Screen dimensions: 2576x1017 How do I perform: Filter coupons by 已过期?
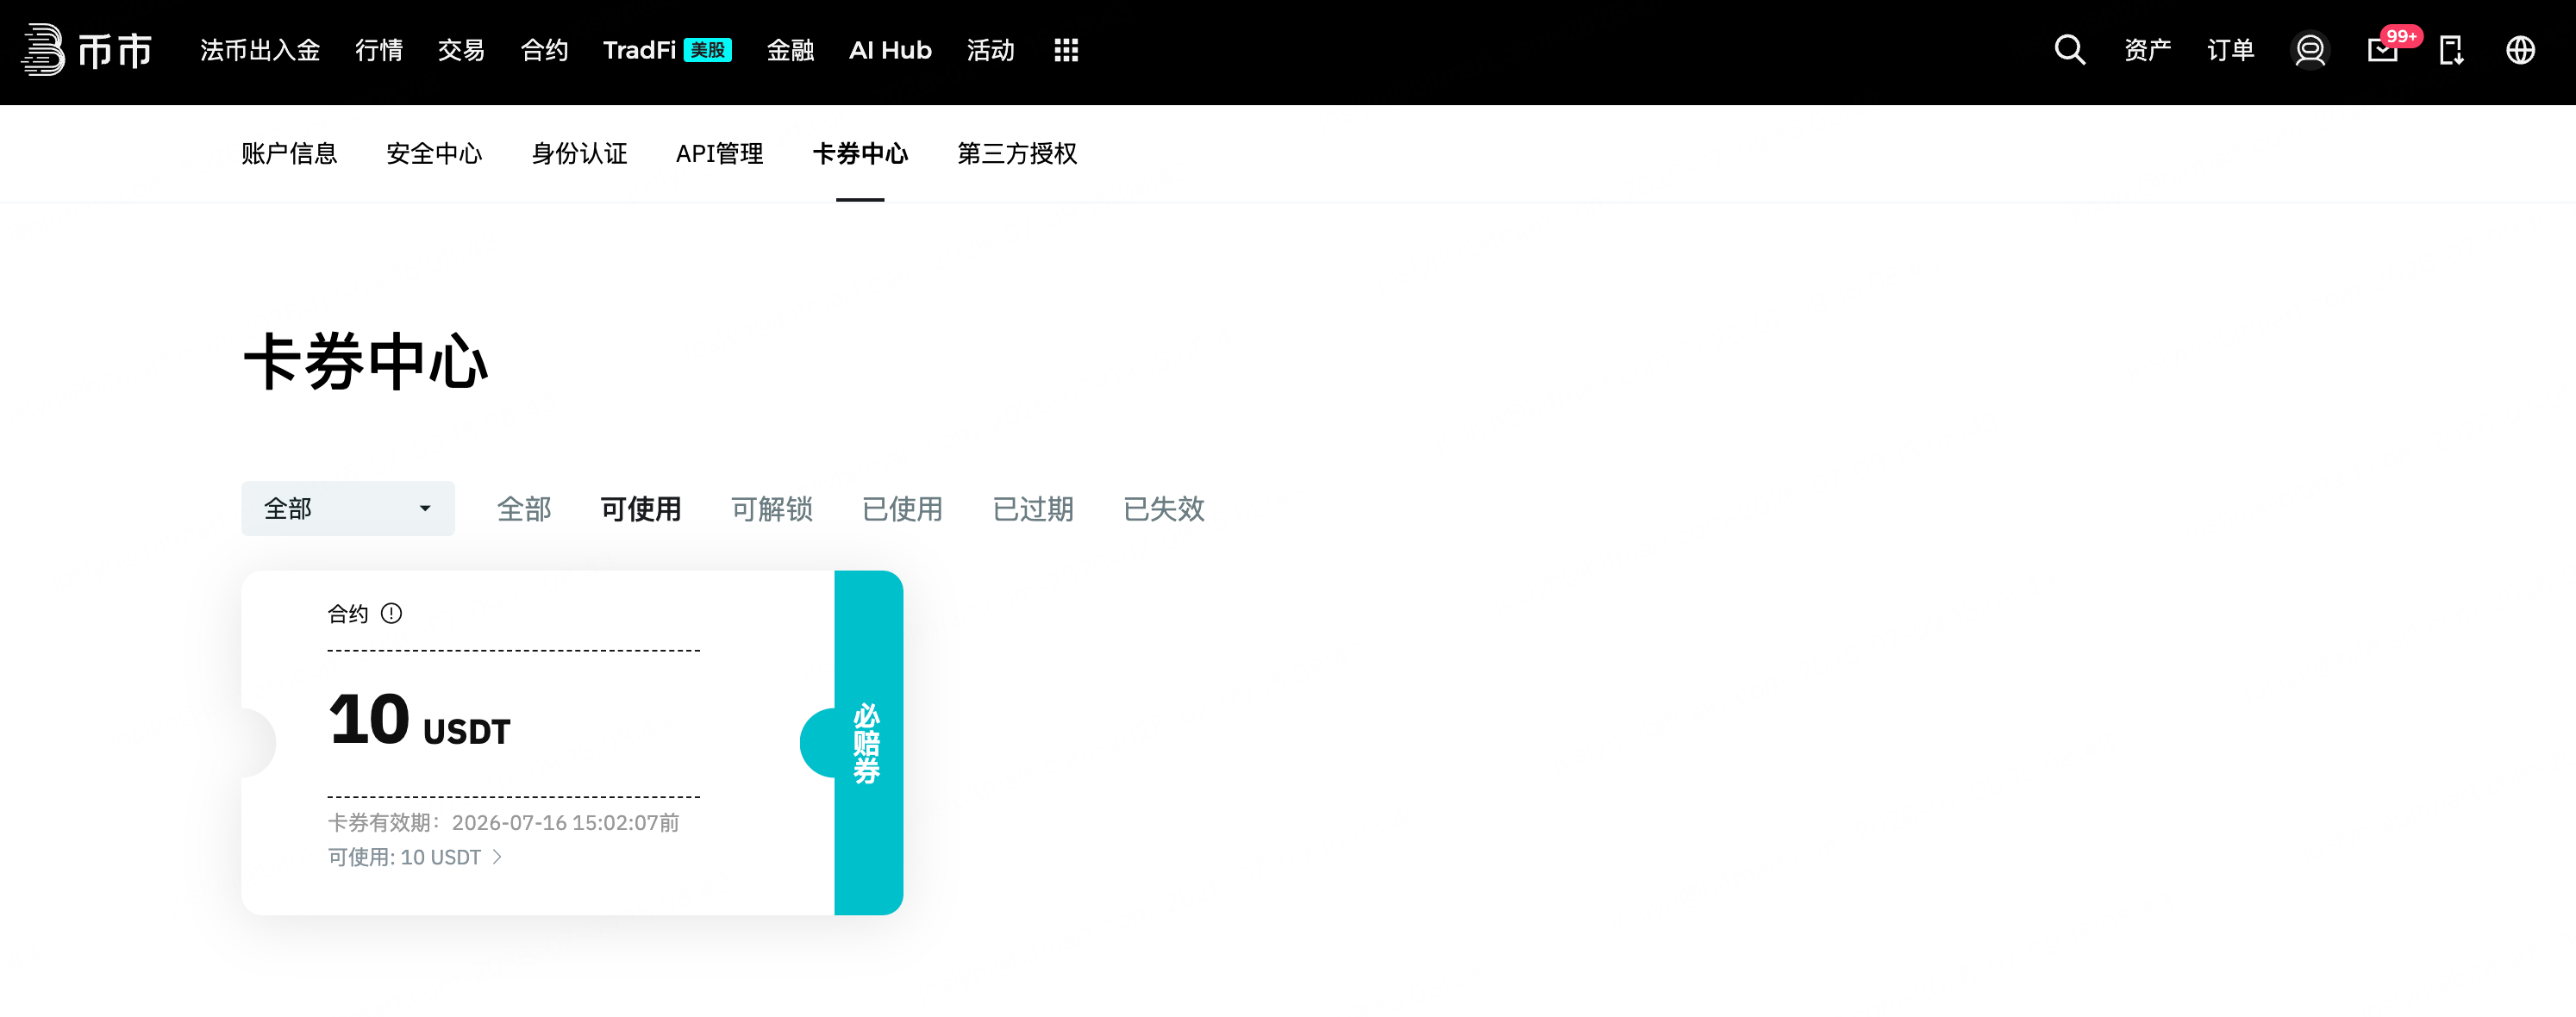(x=1033, y=509)
